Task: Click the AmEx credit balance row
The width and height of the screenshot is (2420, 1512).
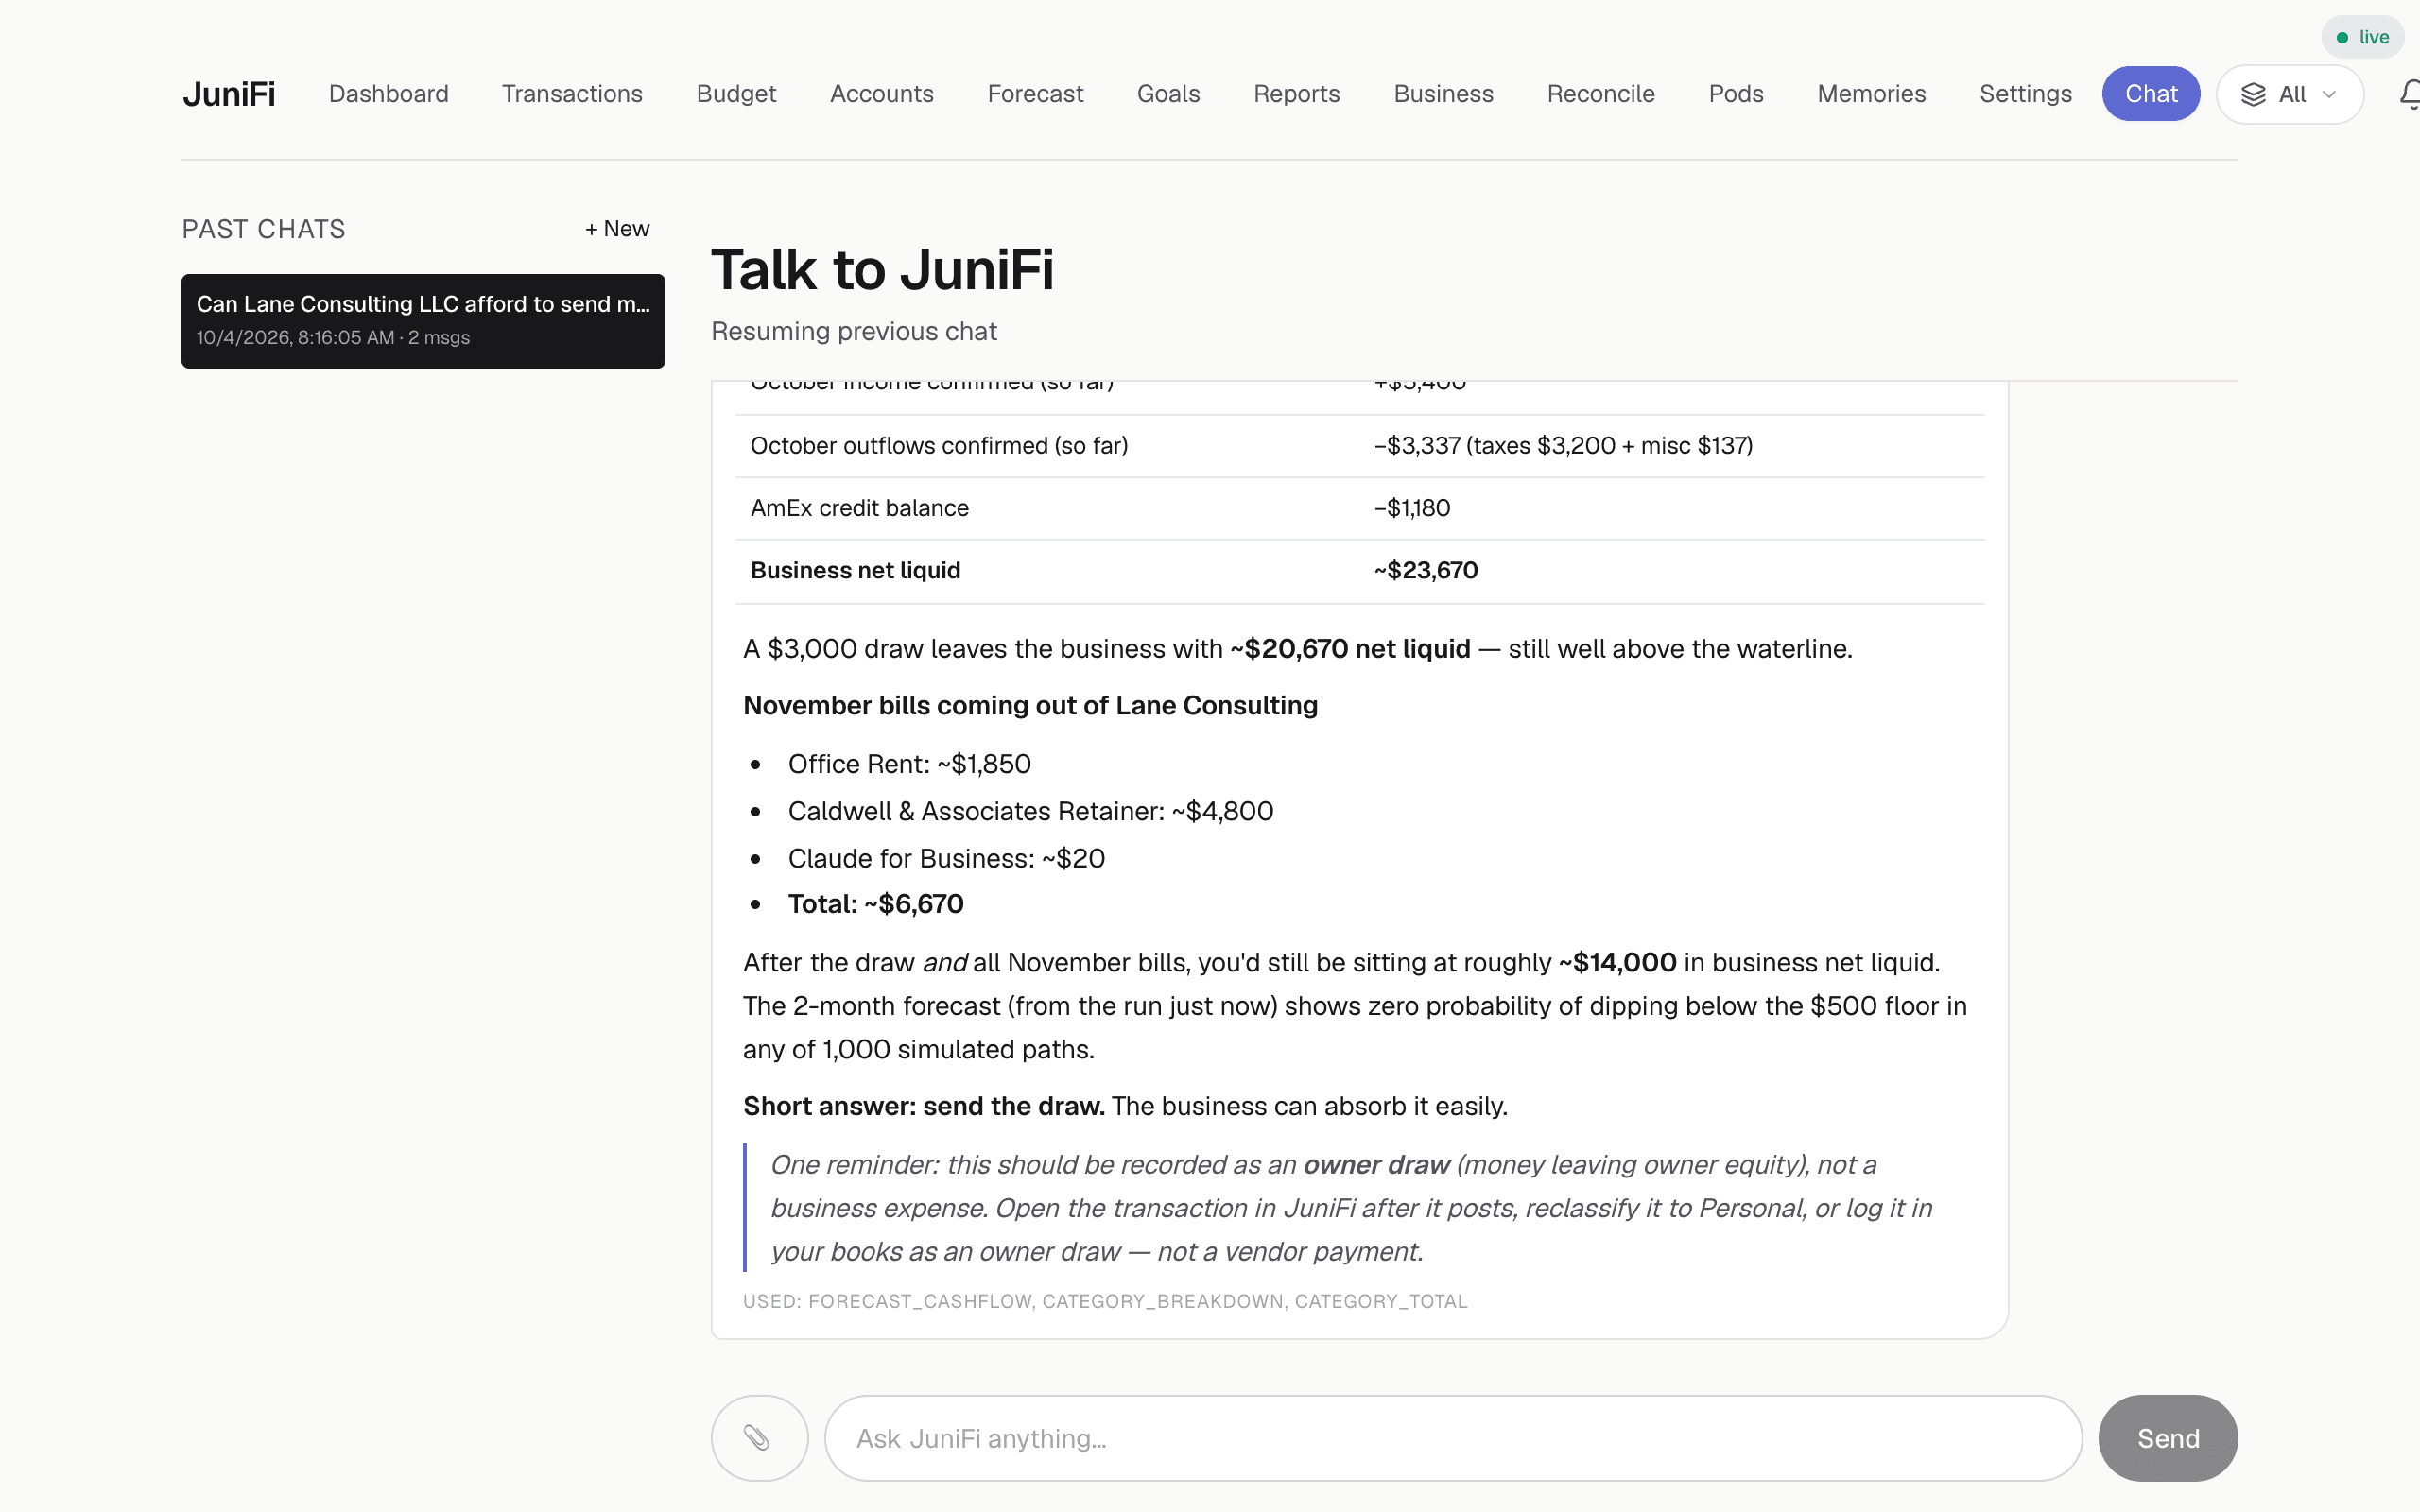Action: click(1360, 508)
